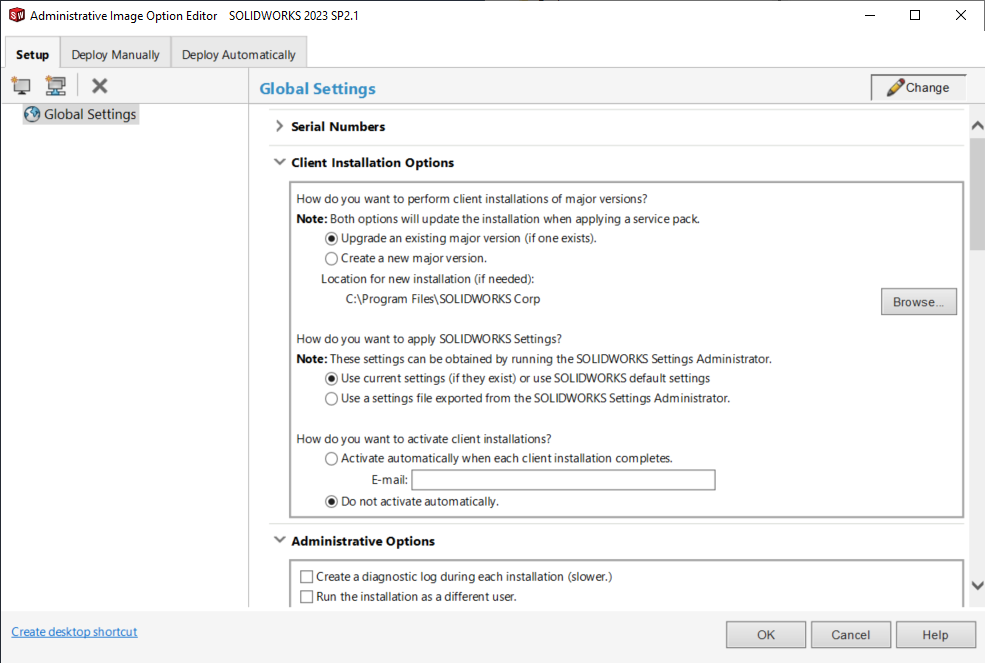Click Browse for installation location
This screenshot has width=985, height=663.
click(x=918, y=302)
